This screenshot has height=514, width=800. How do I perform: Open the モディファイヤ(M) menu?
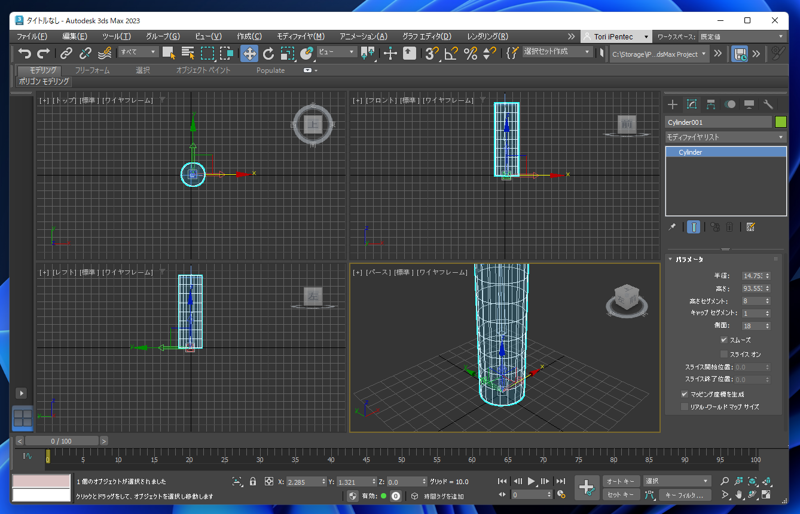click(x=301, y=36)
